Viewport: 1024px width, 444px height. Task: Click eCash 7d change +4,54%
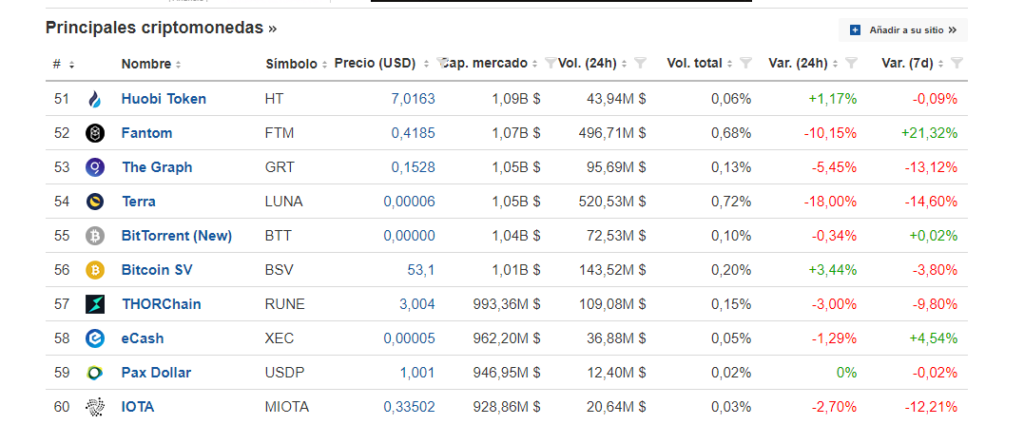[x=933, y=338]
